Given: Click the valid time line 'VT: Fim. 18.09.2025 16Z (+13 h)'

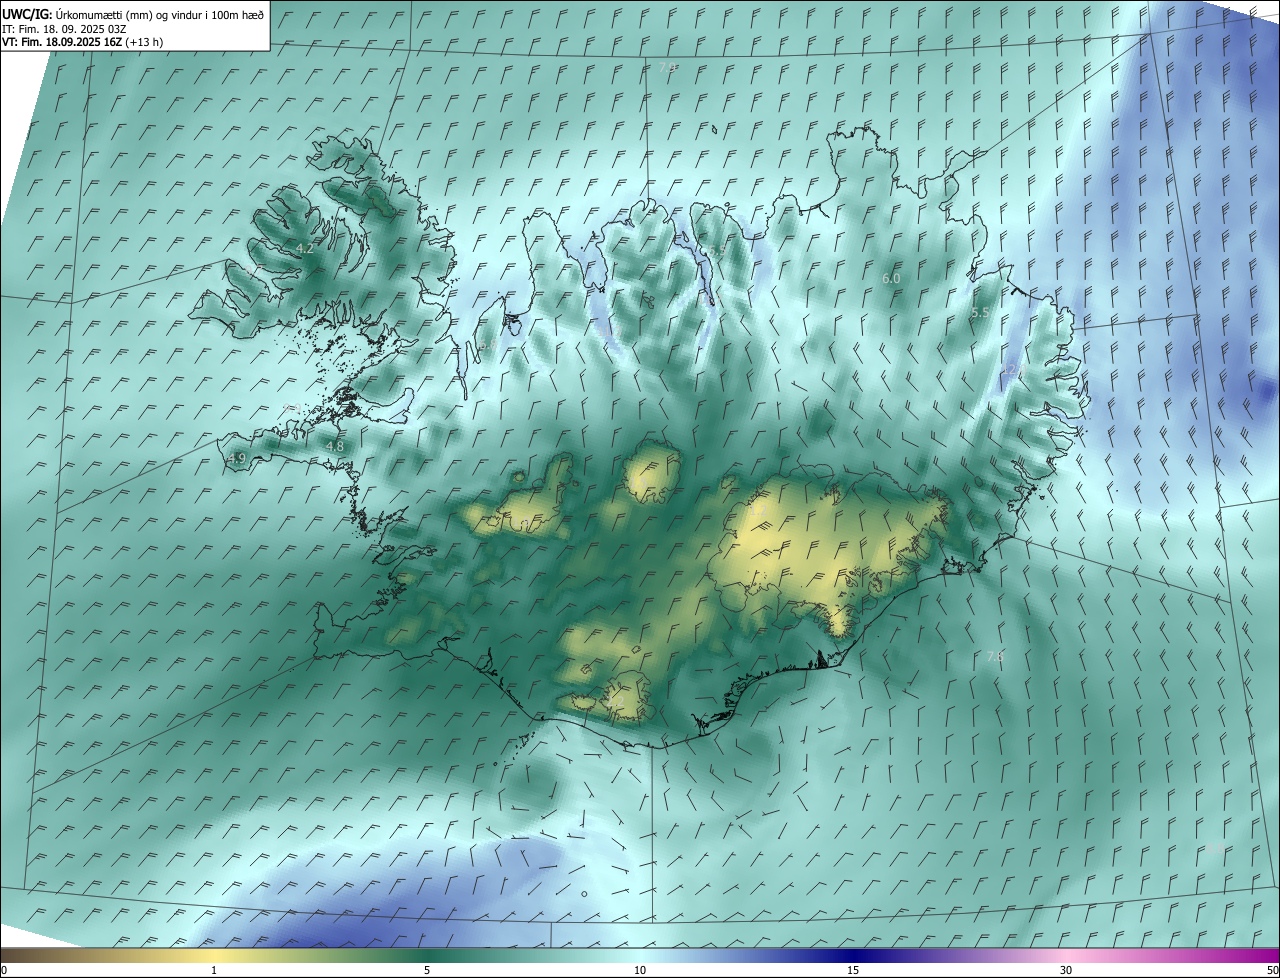Looking at the screenshot, I should pyautogui.click(x=83, y=42).
